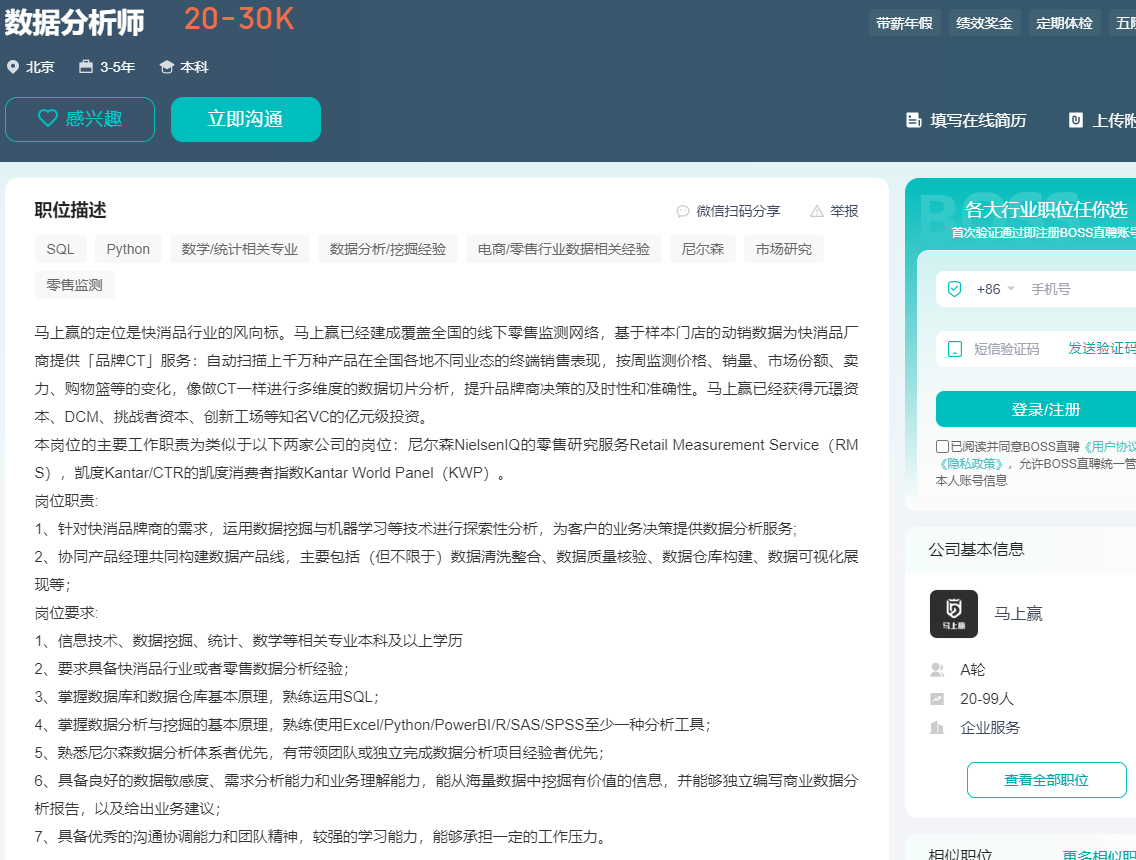Image resolution: width=1136 pixels, height=860 pixels.
Task: Click the 岗位要求: line
Action: pyautogui.click(x=66, y=613)
